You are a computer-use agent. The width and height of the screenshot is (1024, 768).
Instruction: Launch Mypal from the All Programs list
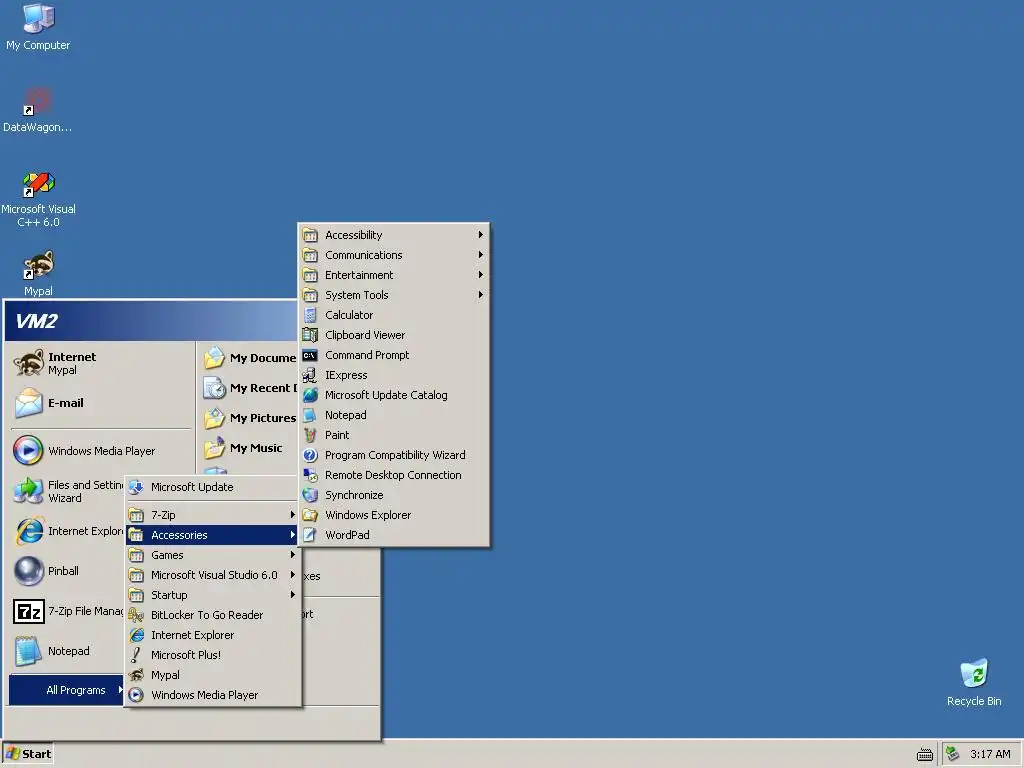pyautogui.click(x=213, y=675)
